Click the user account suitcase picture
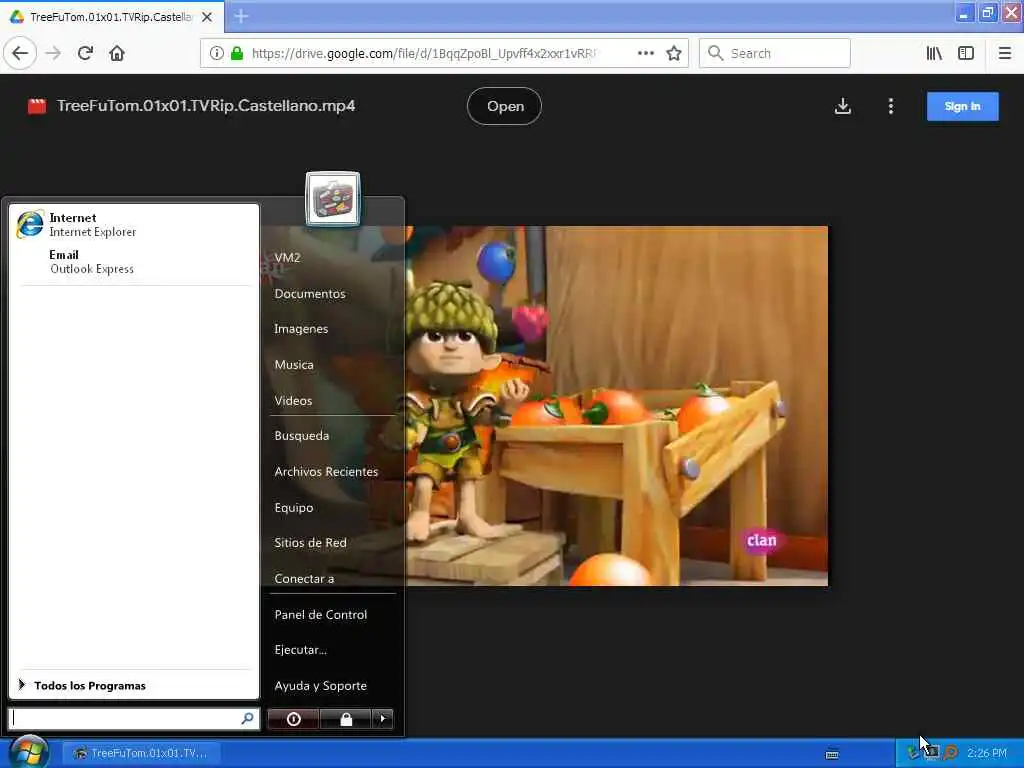Image resolution: width=1024 pixels, height=768 pixels. click(x=333, y=199)
